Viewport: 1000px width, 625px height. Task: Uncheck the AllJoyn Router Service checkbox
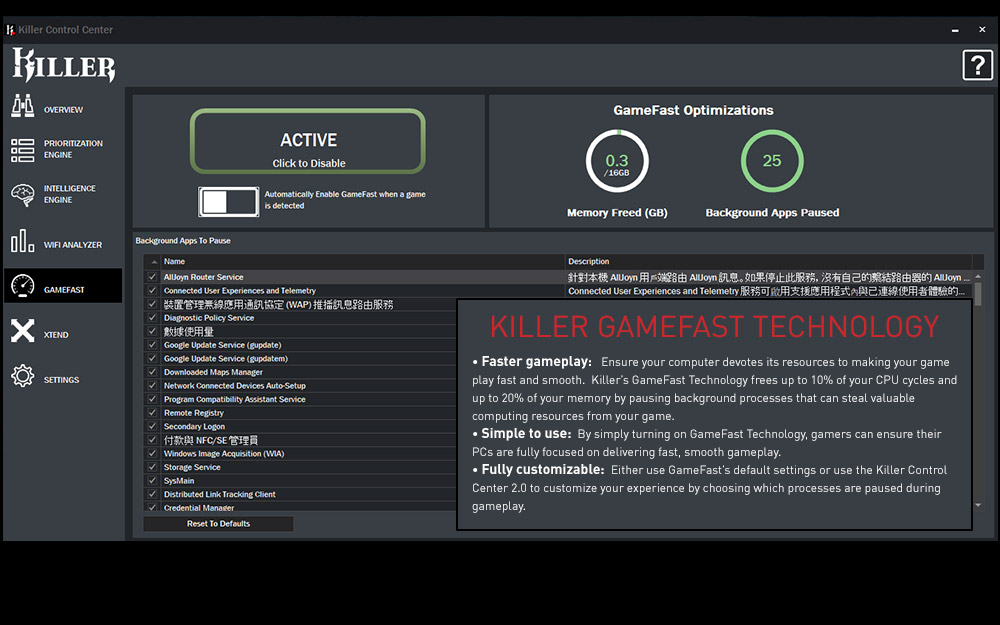(x=152, y=277)
